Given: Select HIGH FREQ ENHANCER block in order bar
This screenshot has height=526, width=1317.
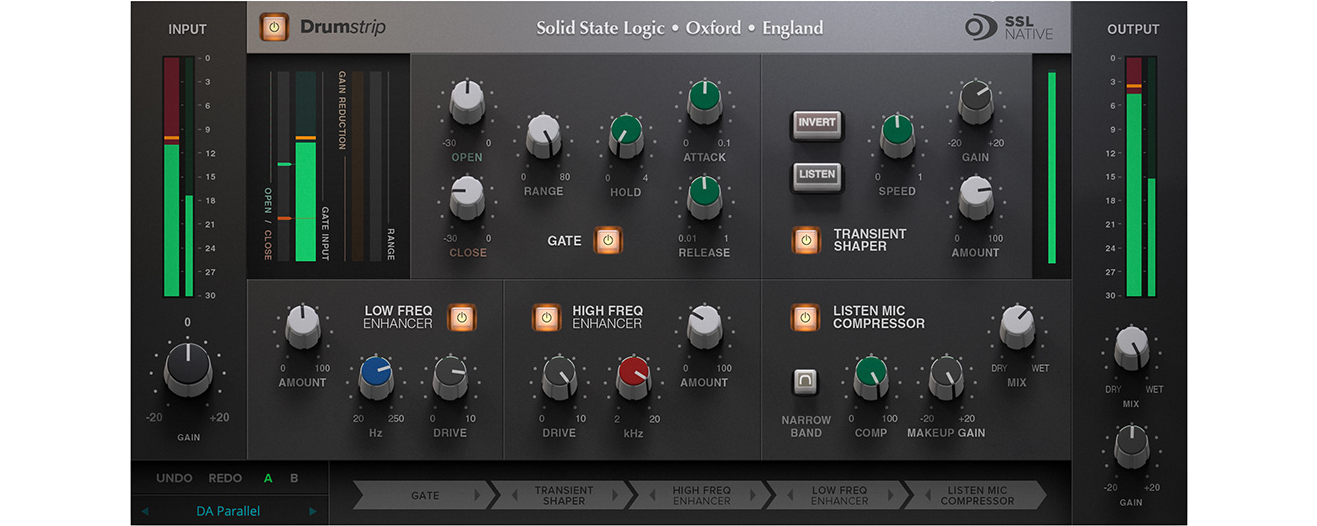Looking at the screenshot, I should tap(701, 495).
